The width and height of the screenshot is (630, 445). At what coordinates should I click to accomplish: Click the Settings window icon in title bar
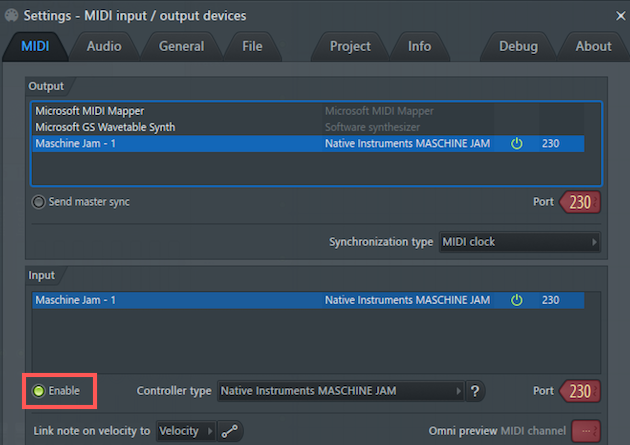[x=12, y=16]
